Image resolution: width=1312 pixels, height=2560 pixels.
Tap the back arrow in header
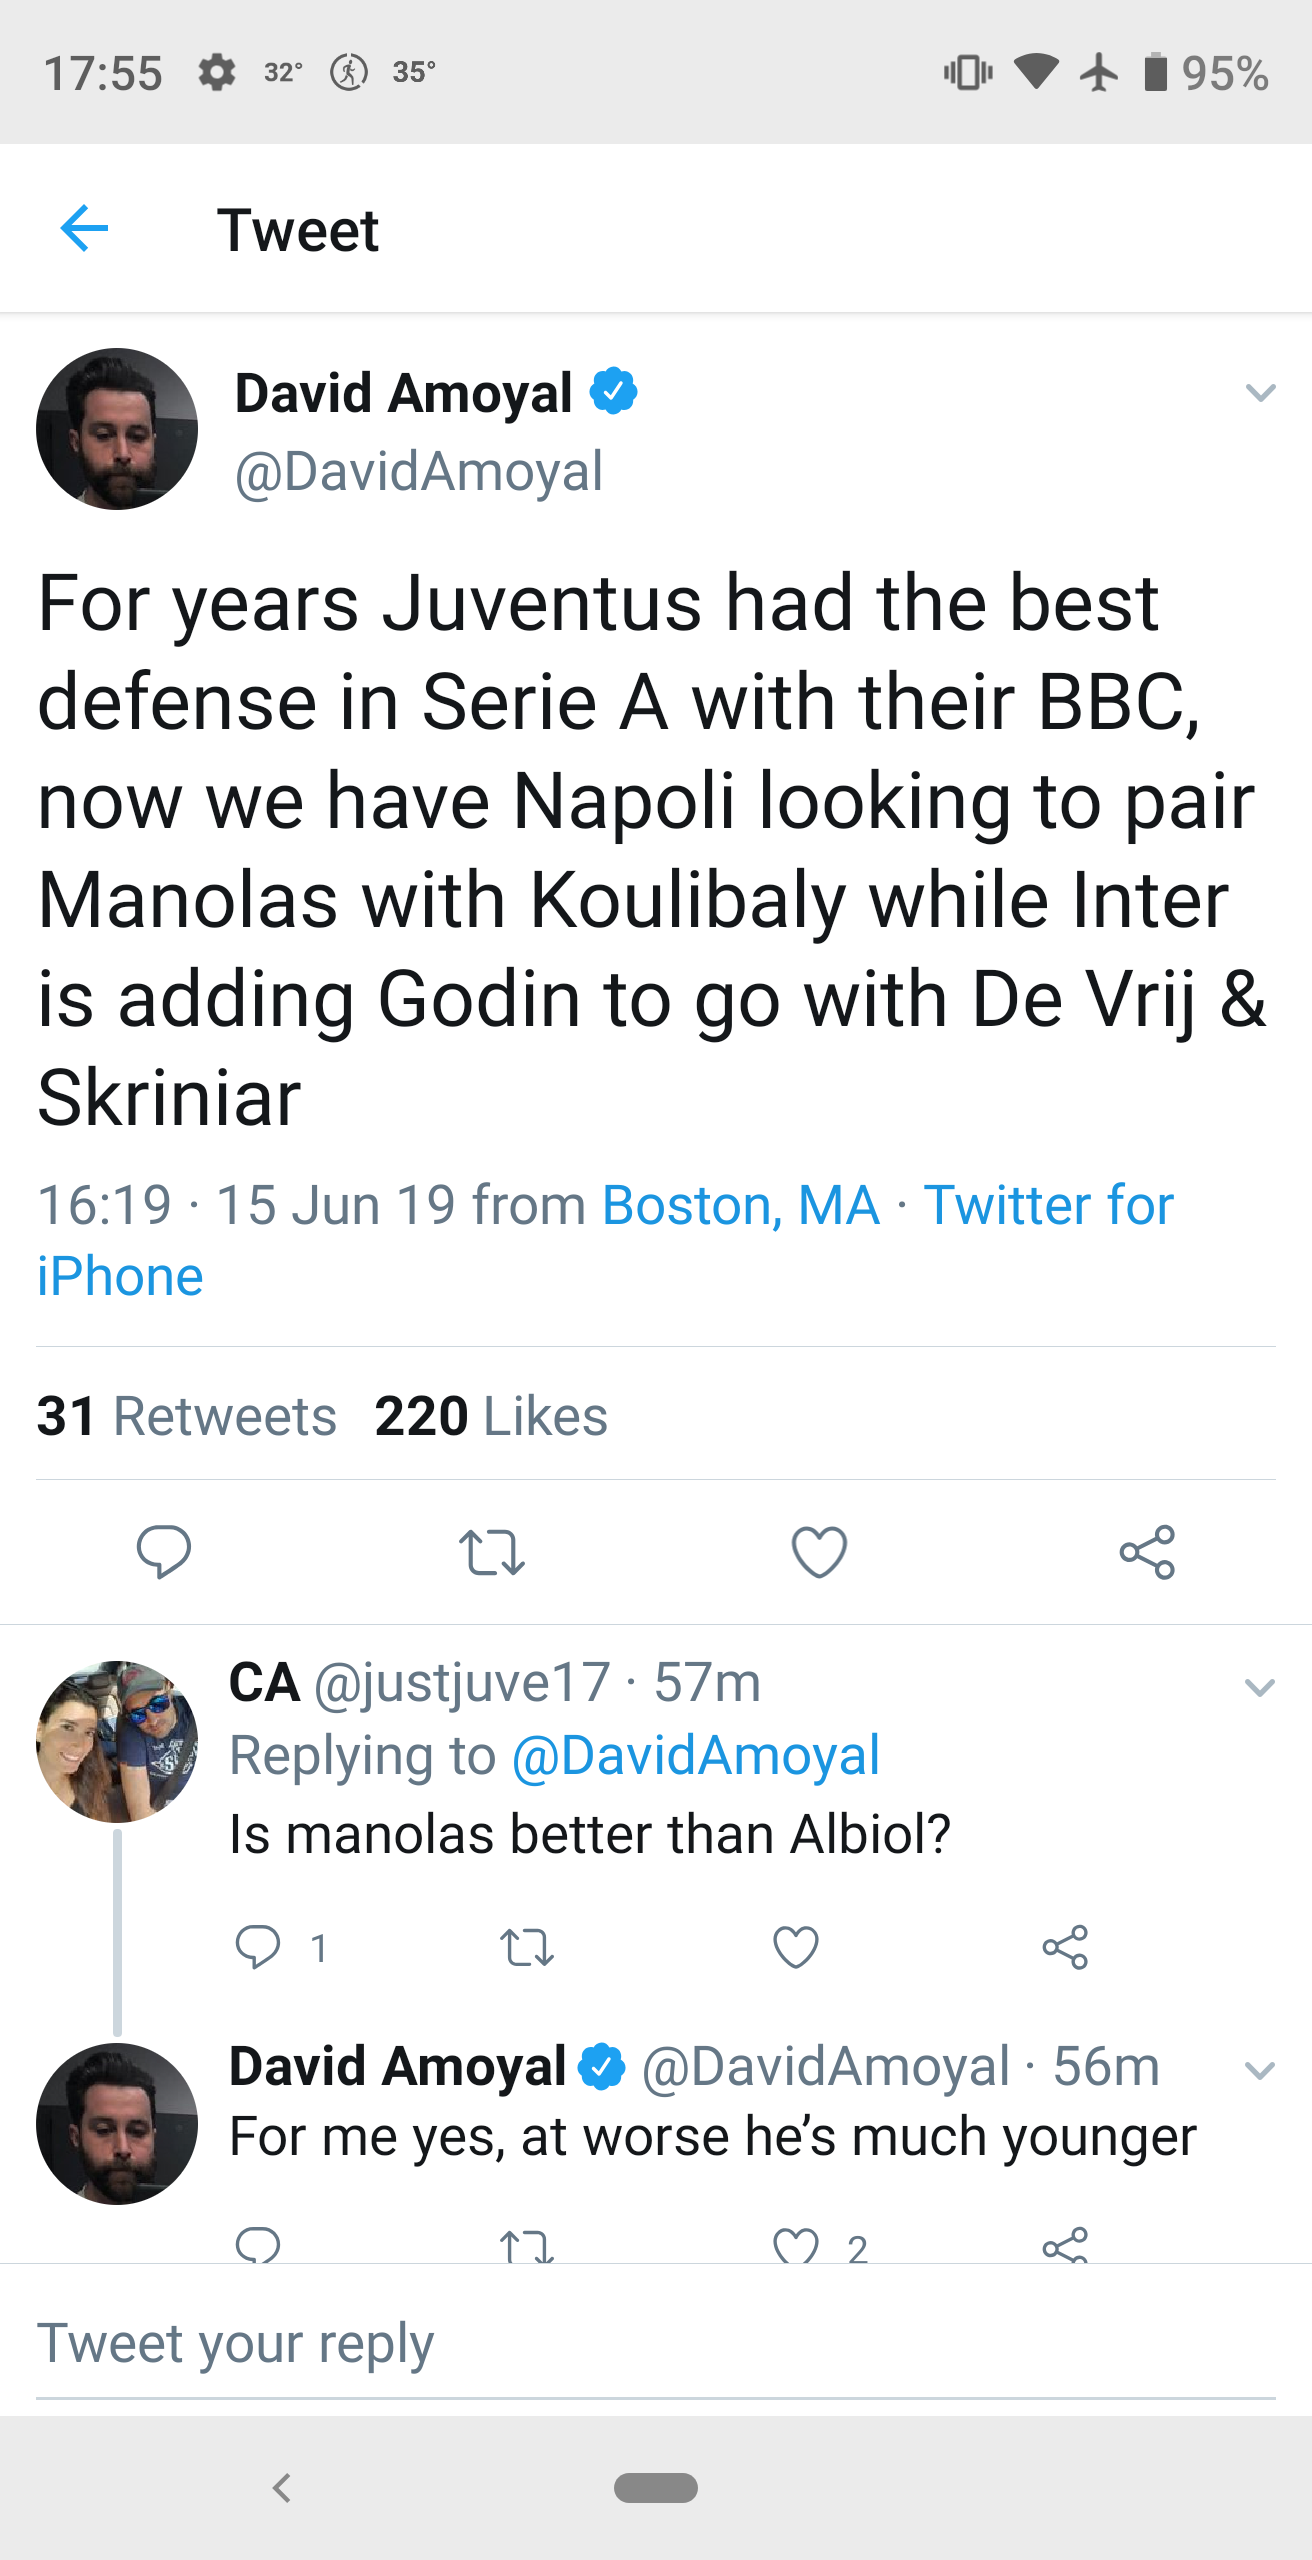click(x=84, y=229)
